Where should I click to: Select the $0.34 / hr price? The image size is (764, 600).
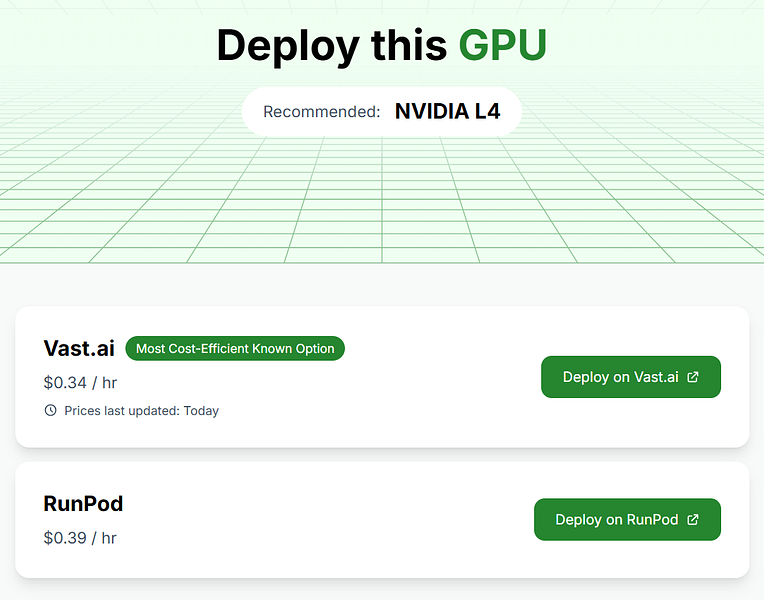coord(80,383)
